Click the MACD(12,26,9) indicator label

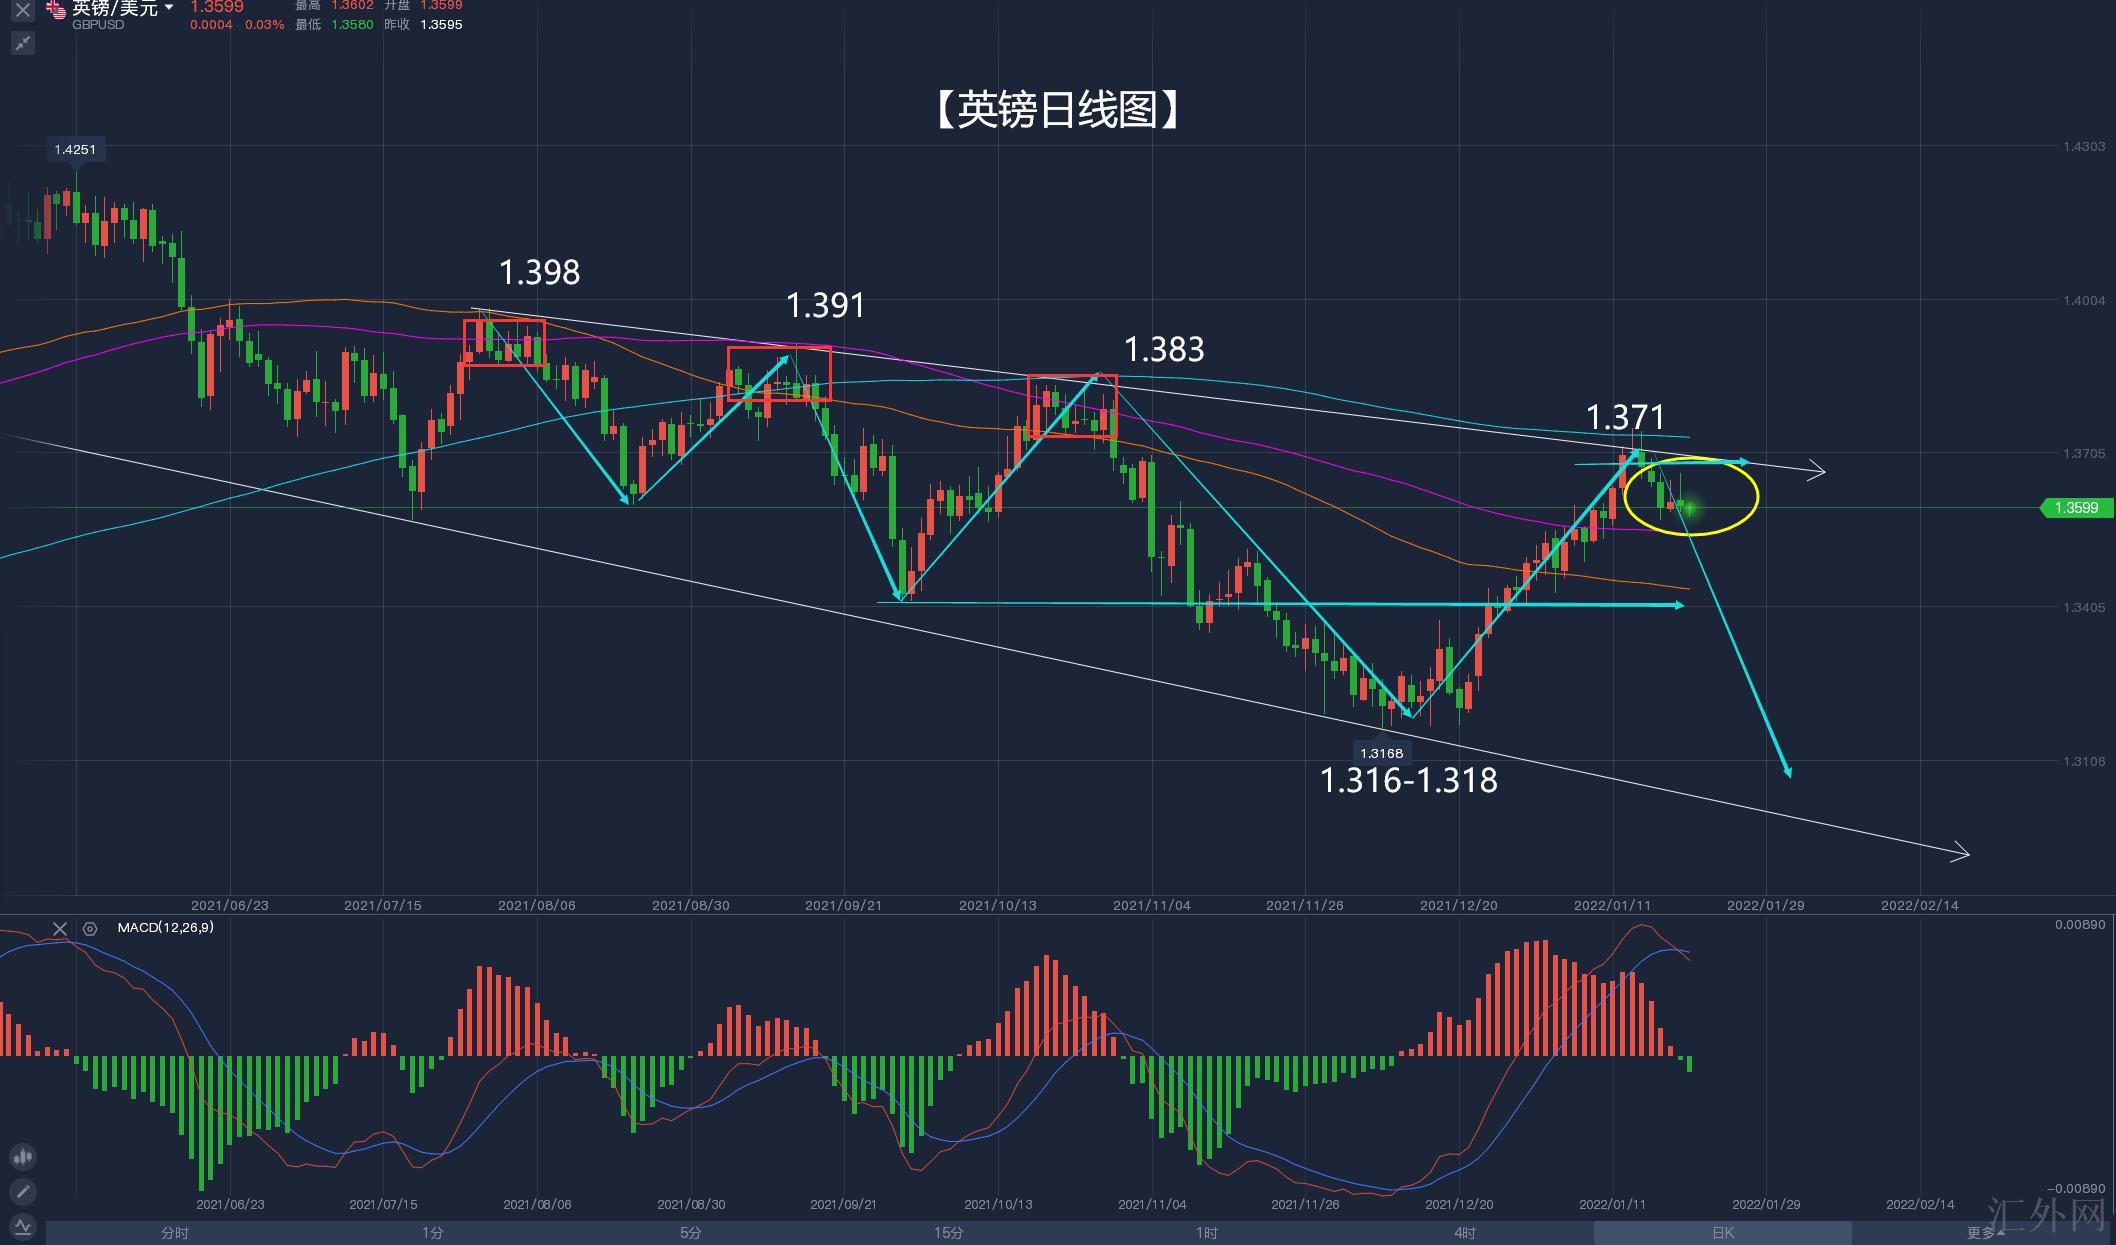pos(165,928)
